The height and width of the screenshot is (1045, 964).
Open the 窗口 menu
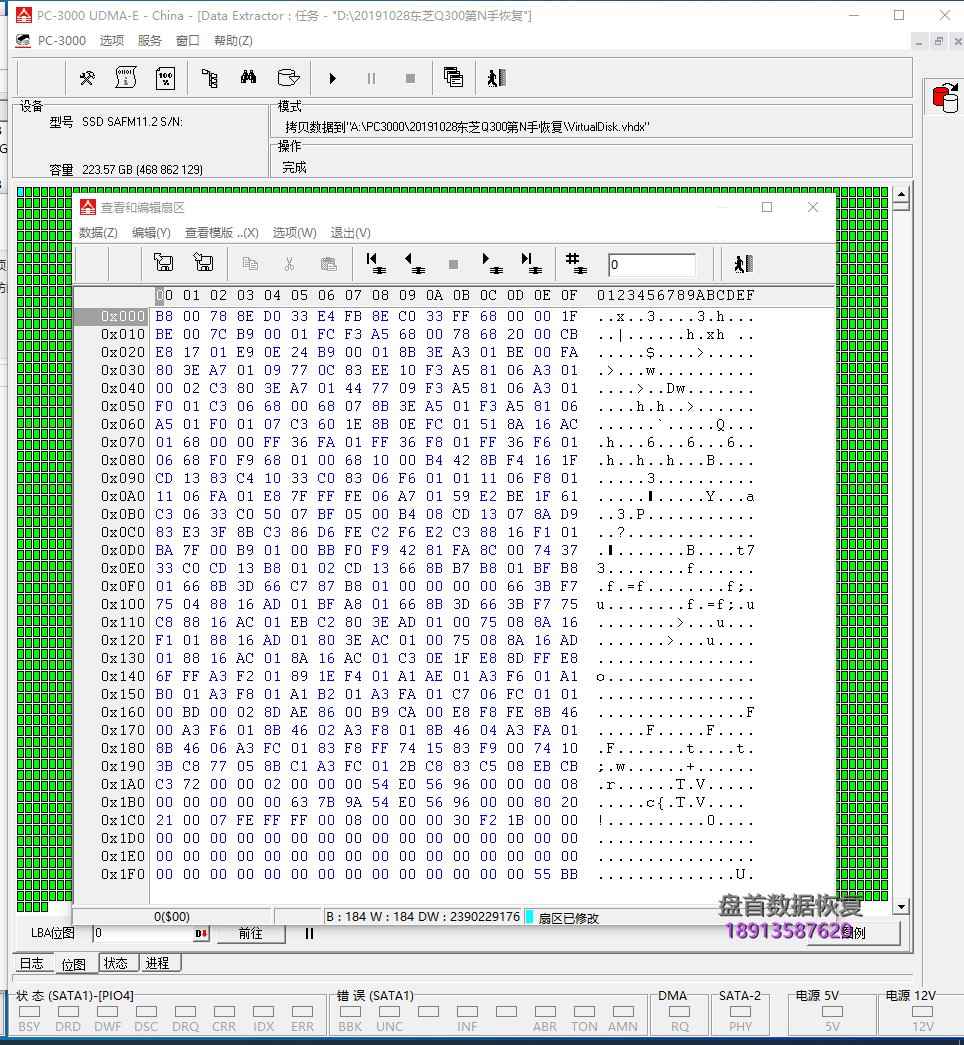click(188, 41)
